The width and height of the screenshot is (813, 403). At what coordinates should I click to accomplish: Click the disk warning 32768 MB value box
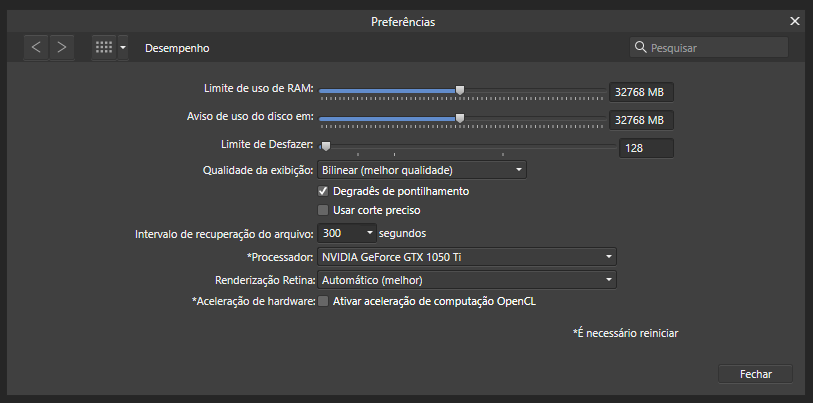click(x=641, y=120)
